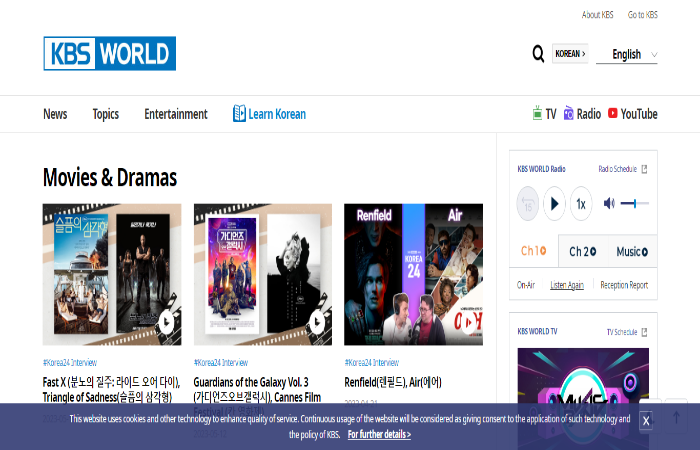Open the Reception Report link

(624, 285)
